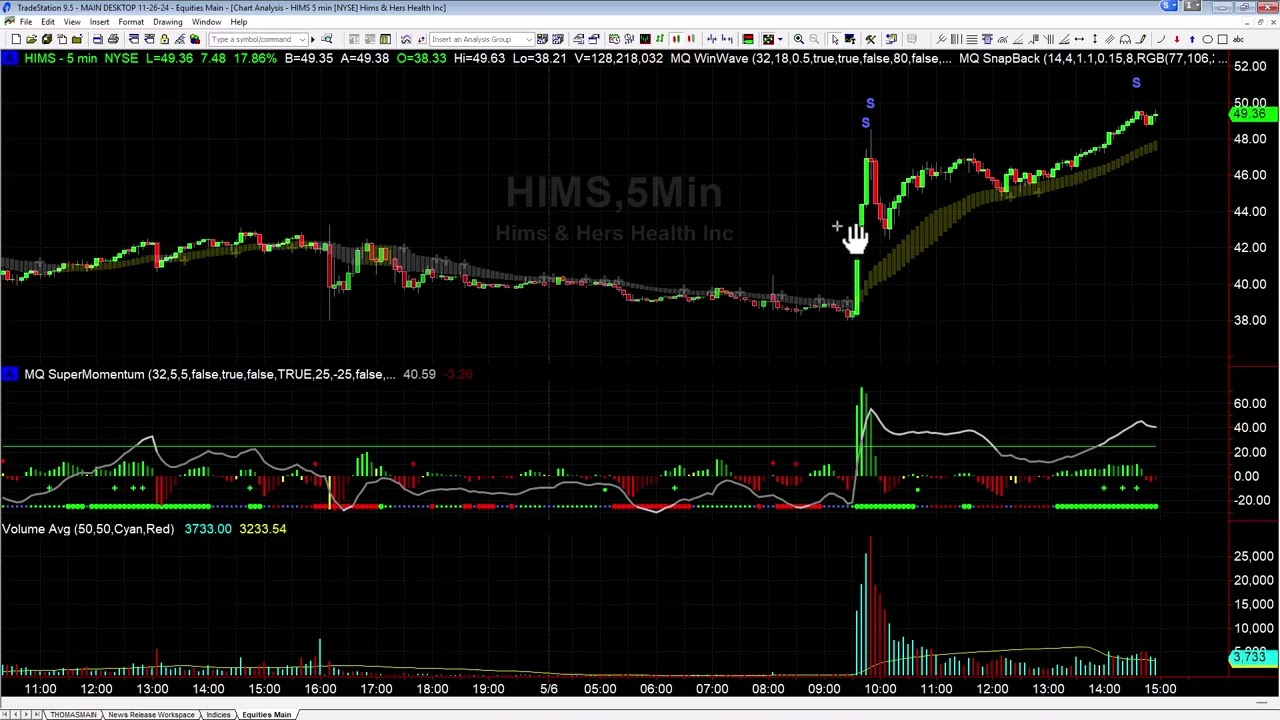The width and height of the screenshot is (1280, 720).
Task: Expand the 'Insert an Analysis Group' dropdown
Action: [x=529, y=39]
